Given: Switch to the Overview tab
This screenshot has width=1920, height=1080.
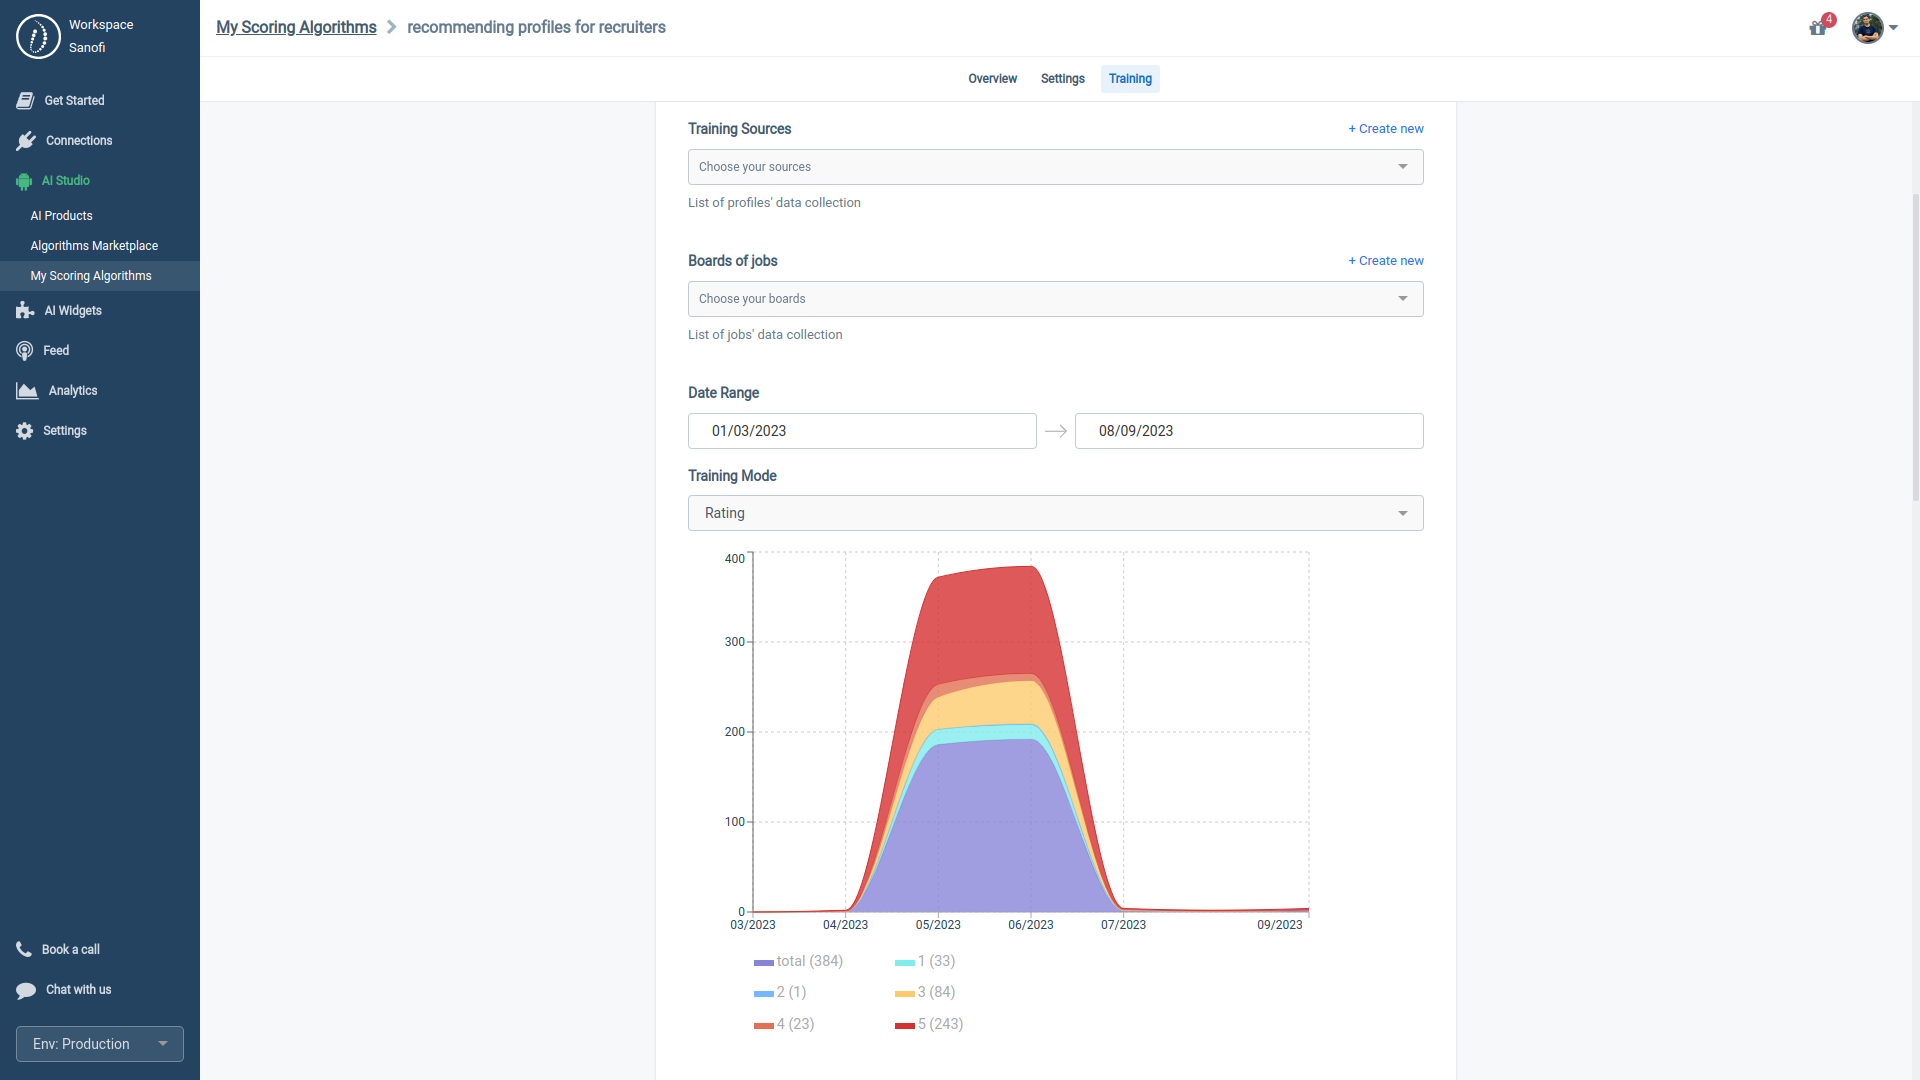Looking at the screenshot, I should pos(992,78).
